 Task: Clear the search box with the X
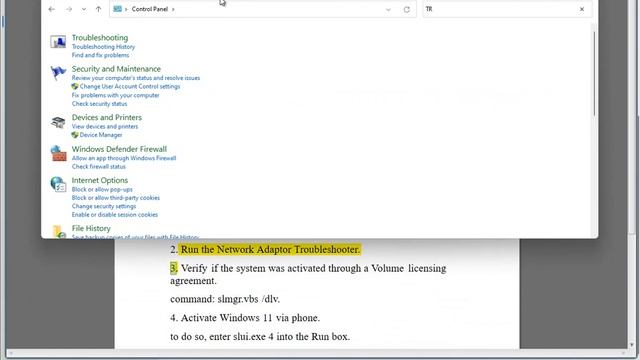(x=582, y=9)
